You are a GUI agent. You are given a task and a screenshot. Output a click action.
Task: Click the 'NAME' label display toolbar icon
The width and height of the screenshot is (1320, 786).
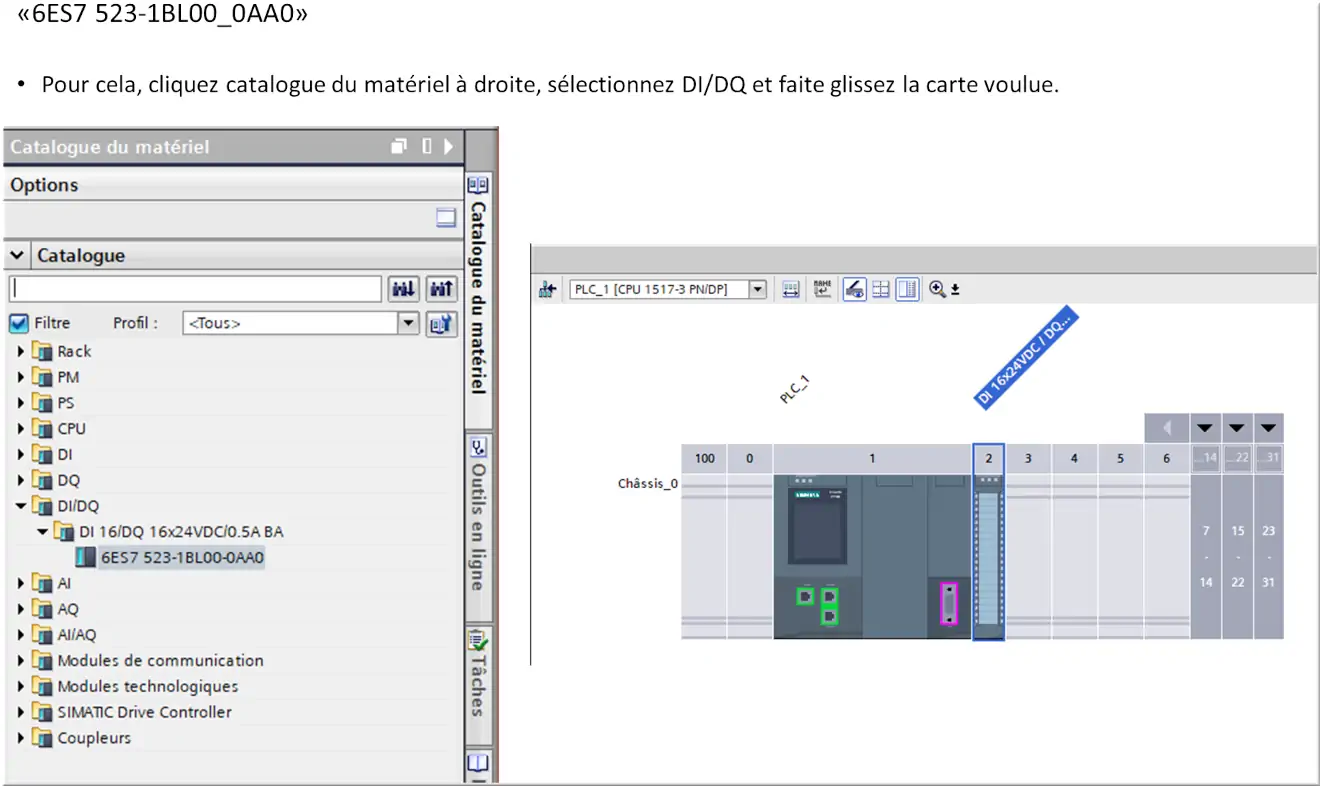[x=822, y=289]
